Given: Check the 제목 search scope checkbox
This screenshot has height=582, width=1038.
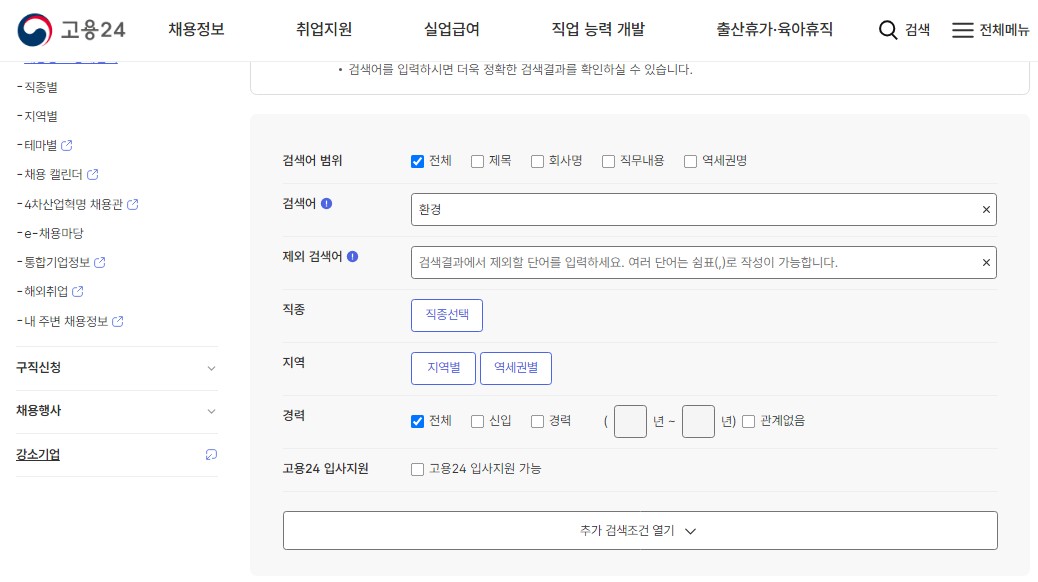Looking at the screenshot, I should pos(477,160).
